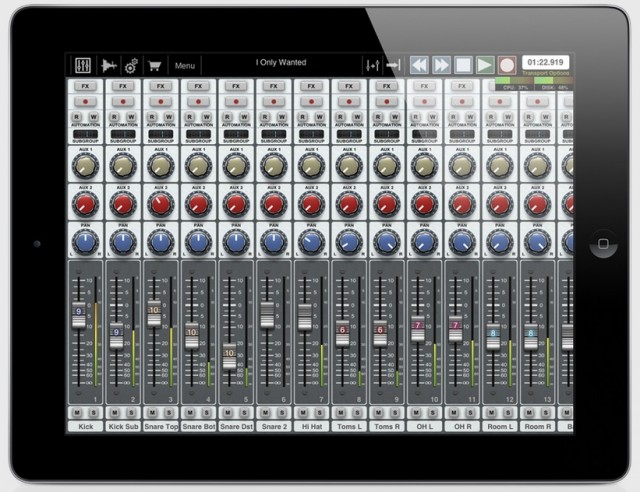Mute the Kick channel
The width and height of the screenshot is (640, 492).
[x=77, y=412]
